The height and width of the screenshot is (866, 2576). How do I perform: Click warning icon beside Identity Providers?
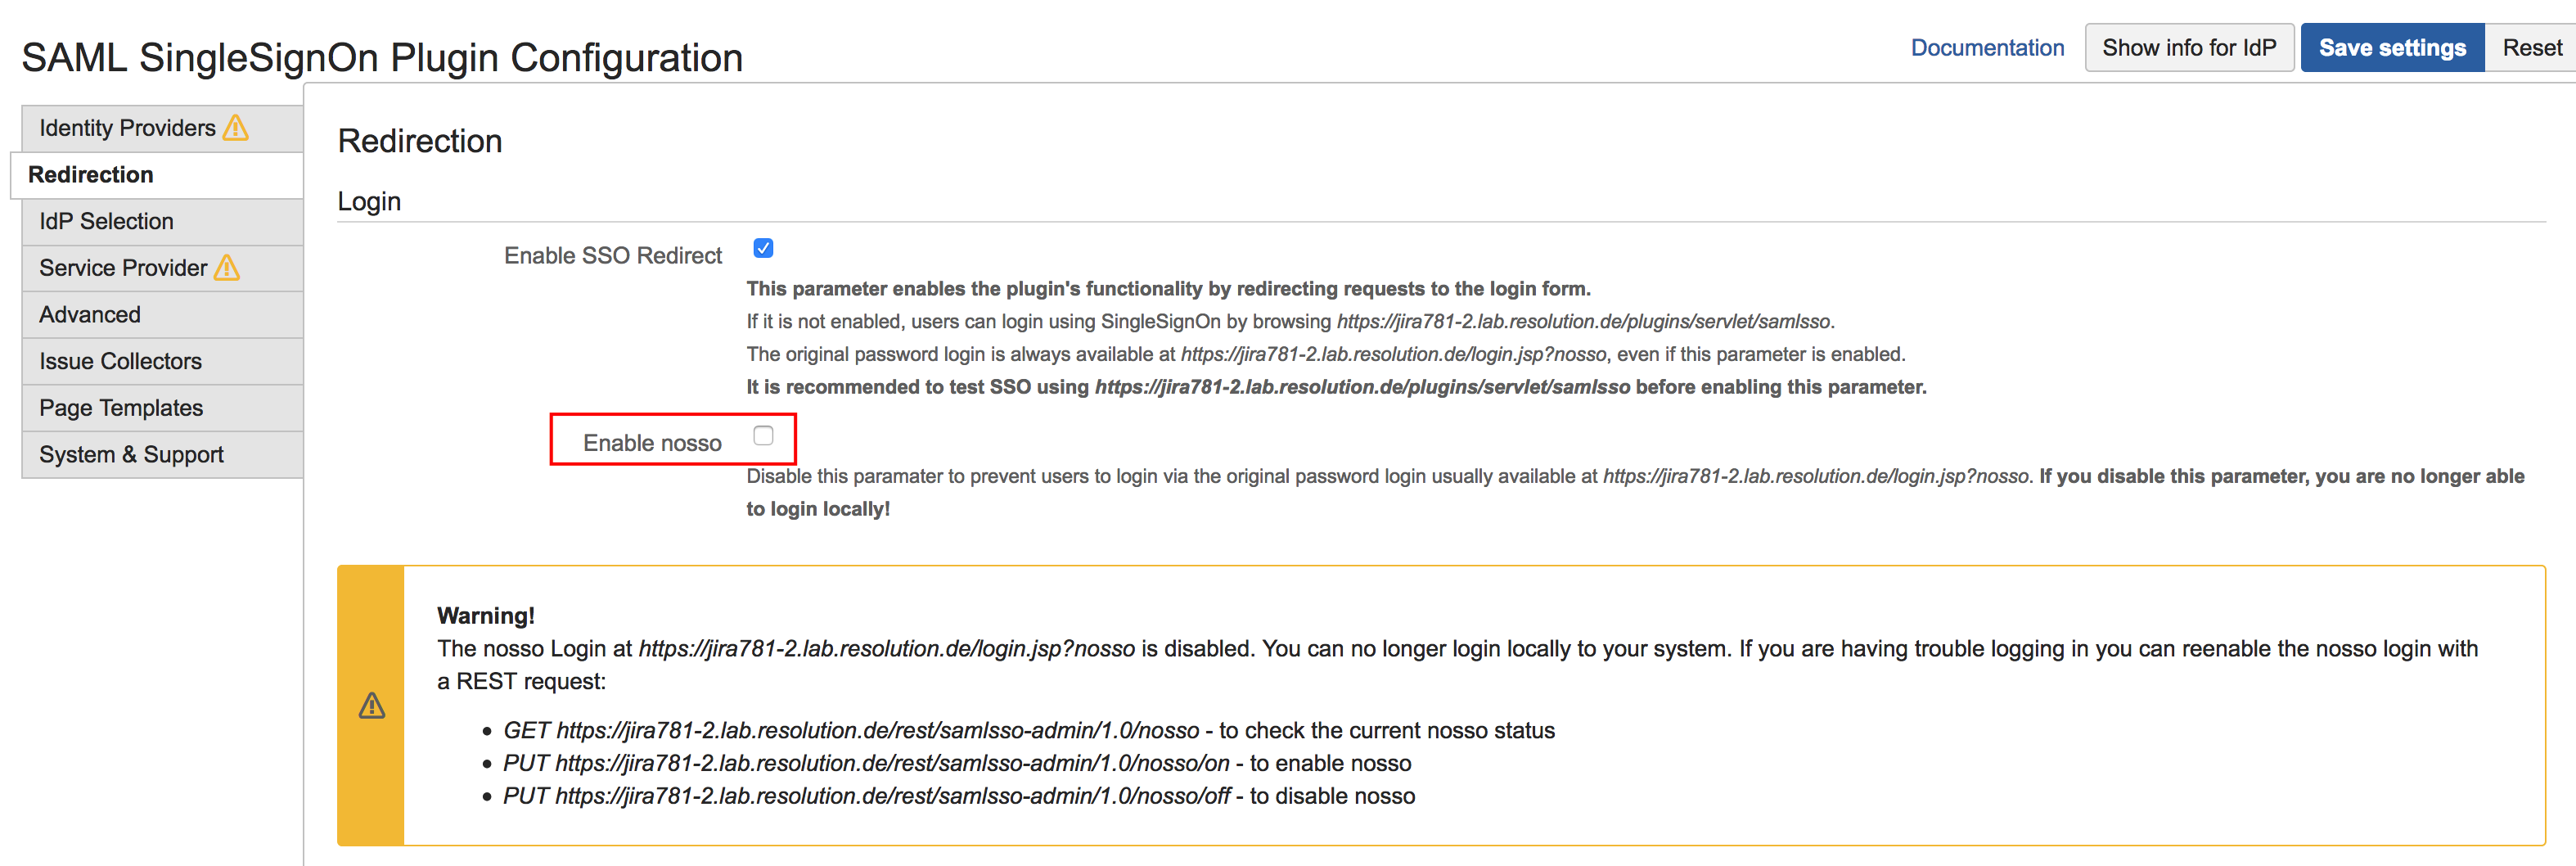[236, 128]
